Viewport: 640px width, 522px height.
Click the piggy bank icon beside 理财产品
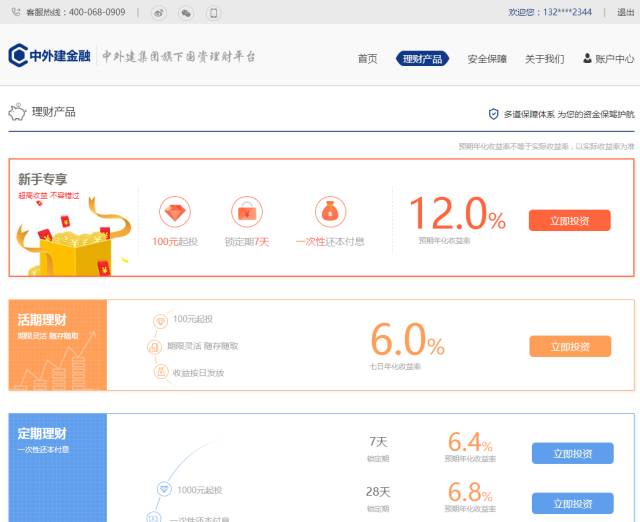point(17,112)
